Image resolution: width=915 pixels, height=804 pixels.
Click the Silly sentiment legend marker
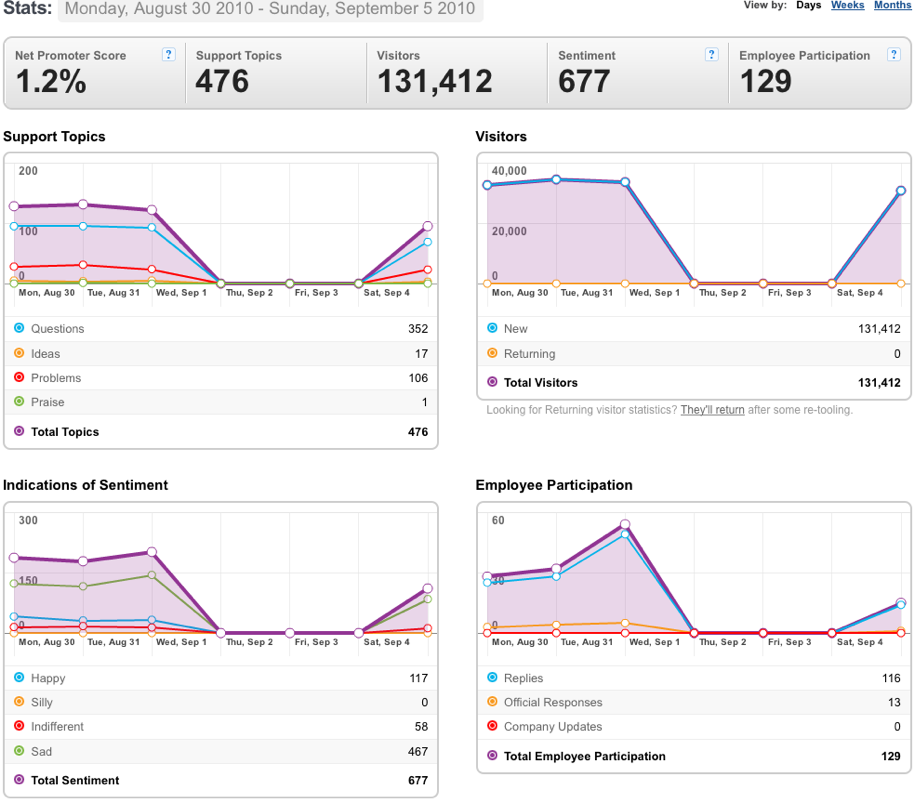[19, 701]
